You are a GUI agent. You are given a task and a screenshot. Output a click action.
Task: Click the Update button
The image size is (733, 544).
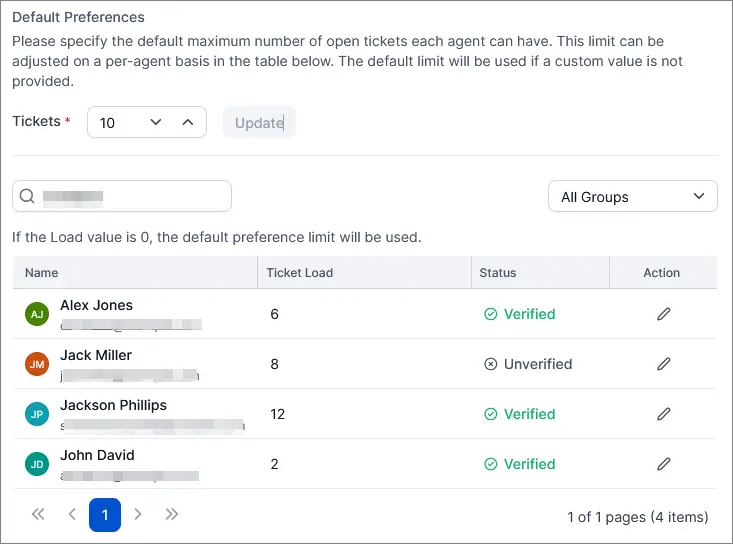coord(259,122)
